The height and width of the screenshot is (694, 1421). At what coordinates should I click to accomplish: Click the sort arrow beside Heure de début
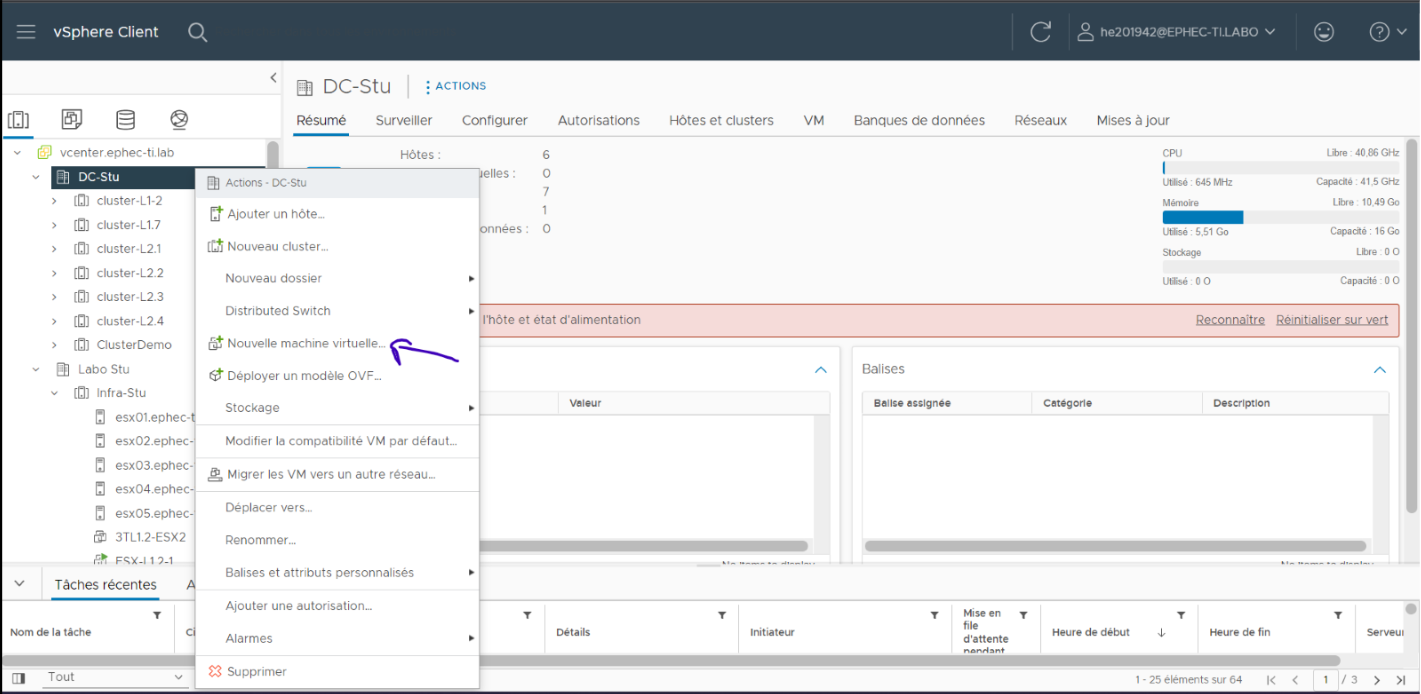pyautogui.click(x=1161, y=632)
